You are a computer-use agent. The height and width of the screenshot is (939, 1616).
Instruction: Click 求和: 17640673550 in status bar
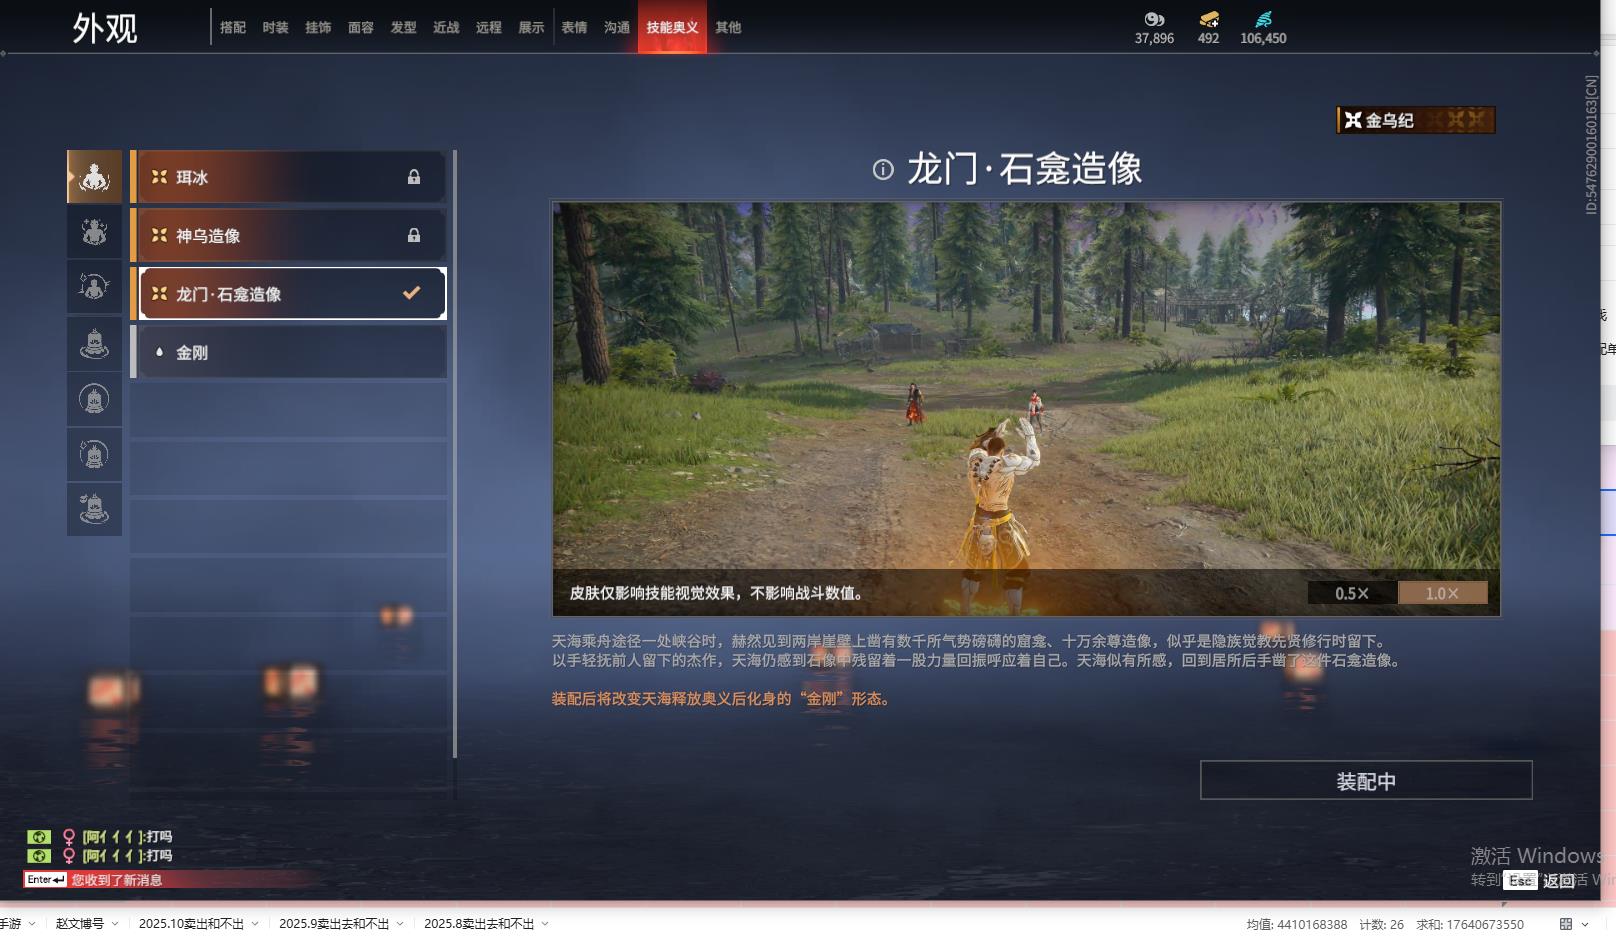point(1470,925)
